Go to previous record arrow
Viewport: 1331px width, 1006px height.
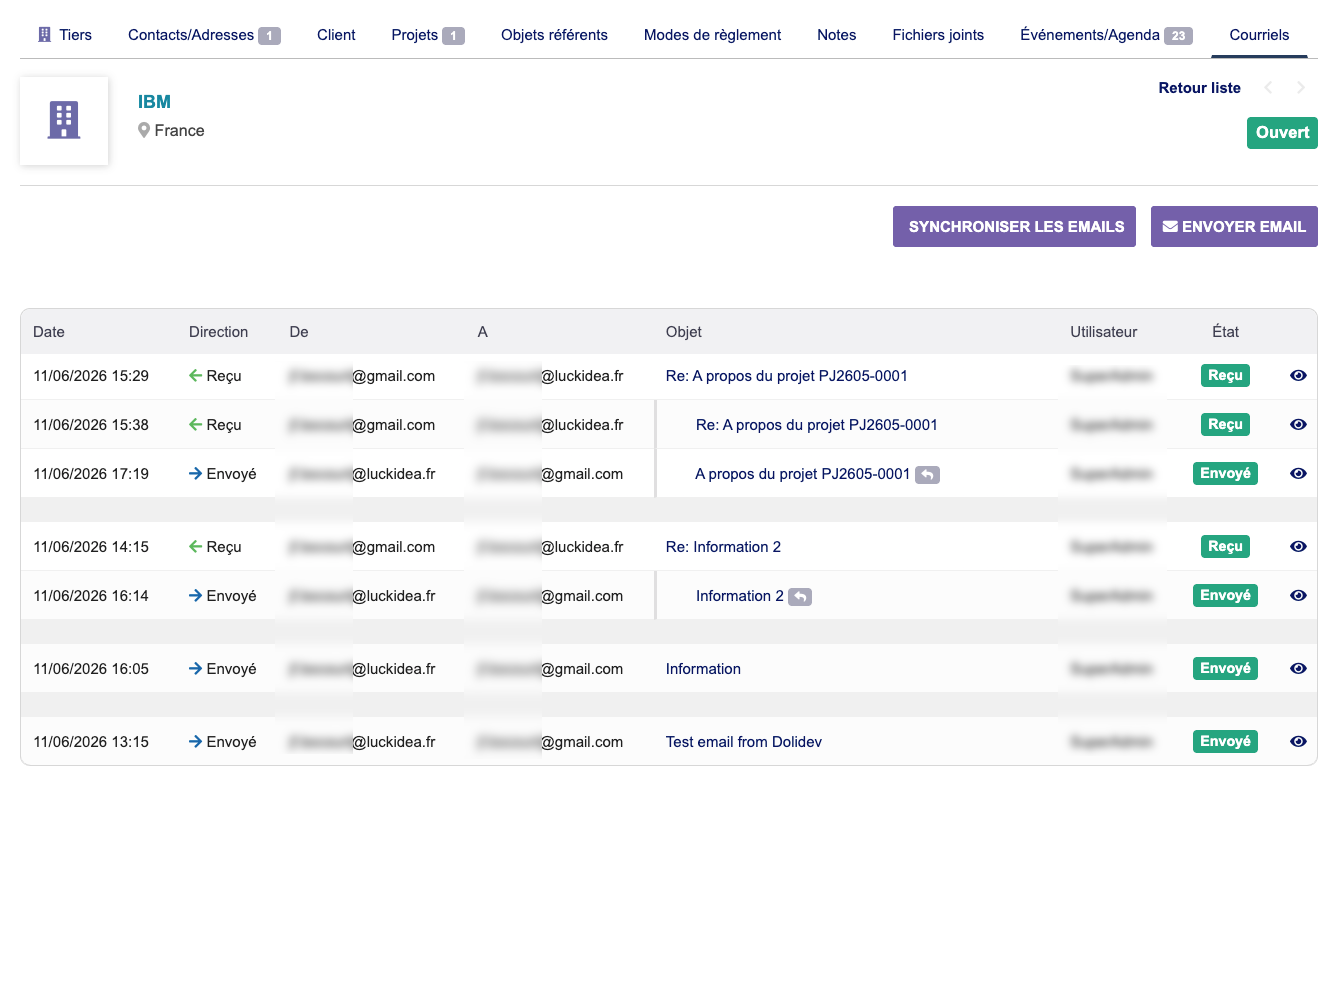1268,88
